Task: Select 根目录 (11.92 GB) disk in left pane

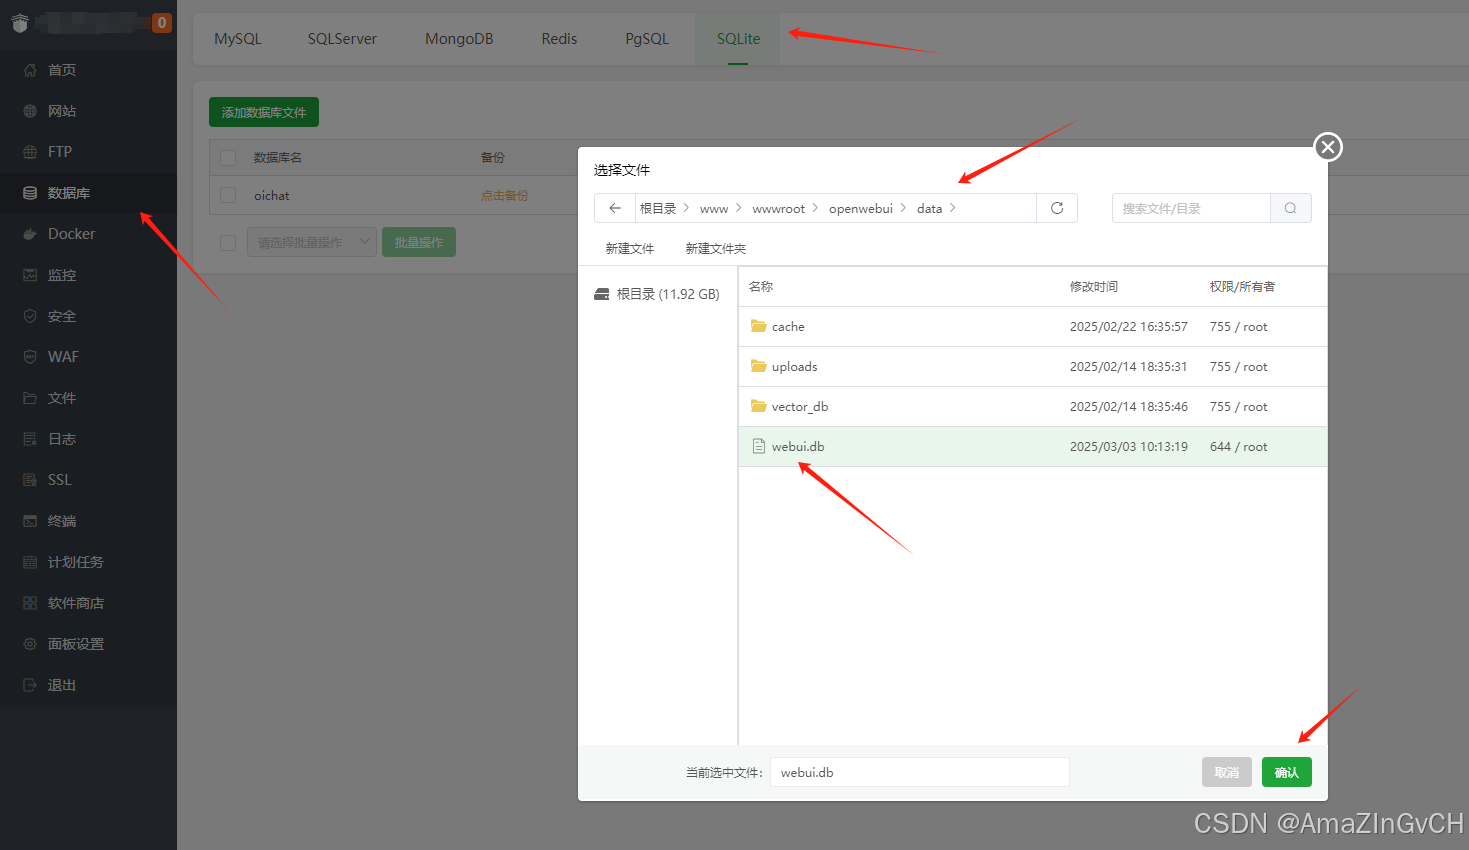Action: point(657,294)
